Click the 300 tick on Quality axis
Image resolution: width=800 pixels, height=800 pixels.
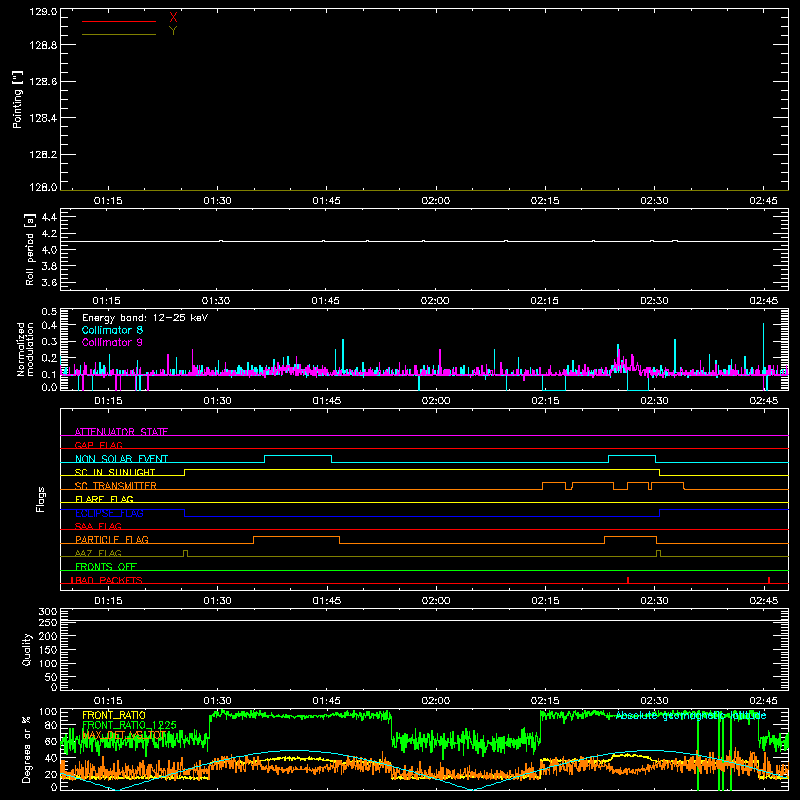pyautogui.click(x=47, y=612)
